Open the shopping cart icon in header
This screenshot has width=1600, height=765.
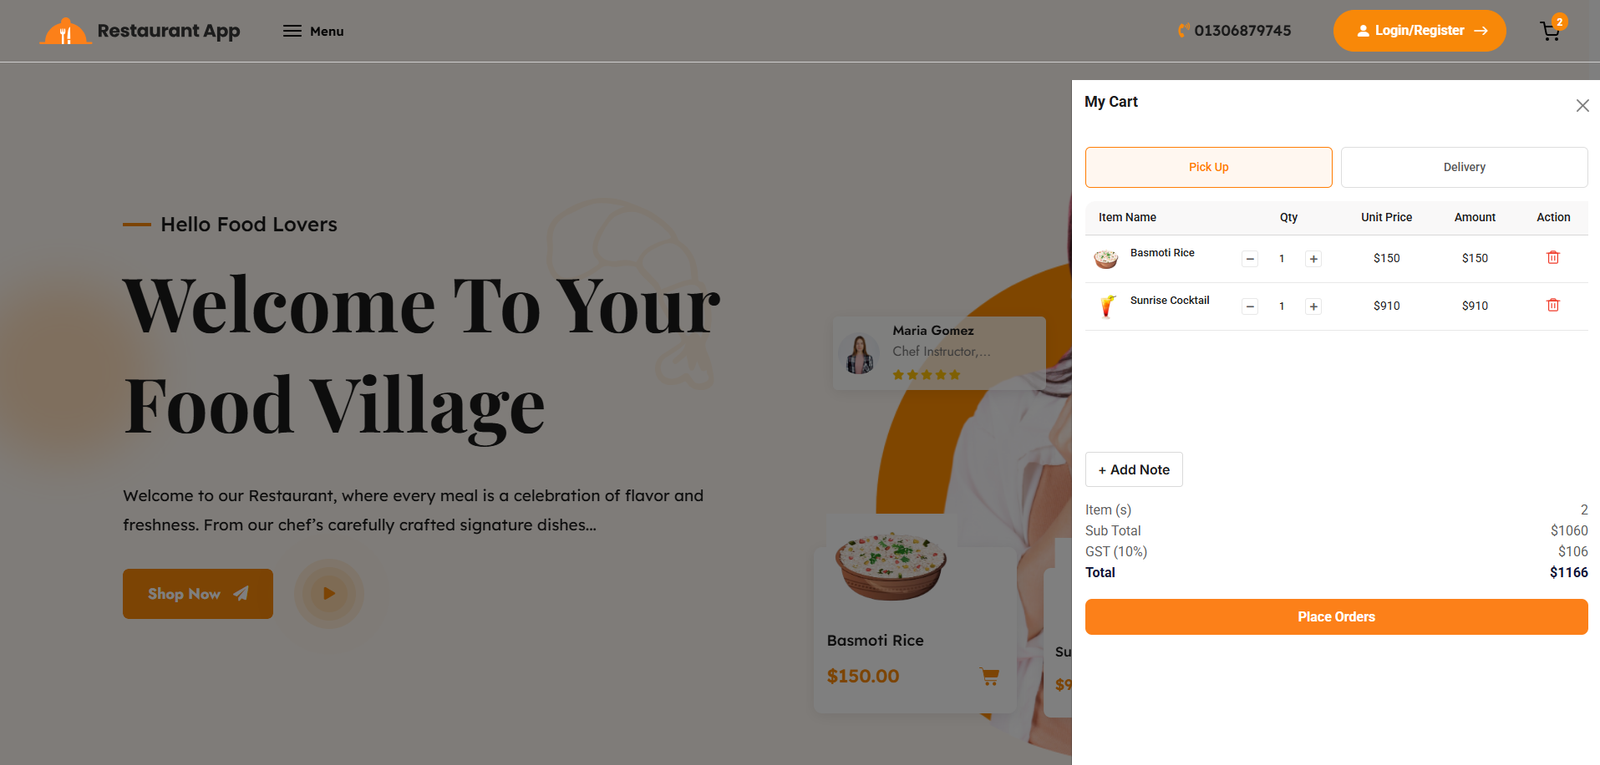(1550, 31)
